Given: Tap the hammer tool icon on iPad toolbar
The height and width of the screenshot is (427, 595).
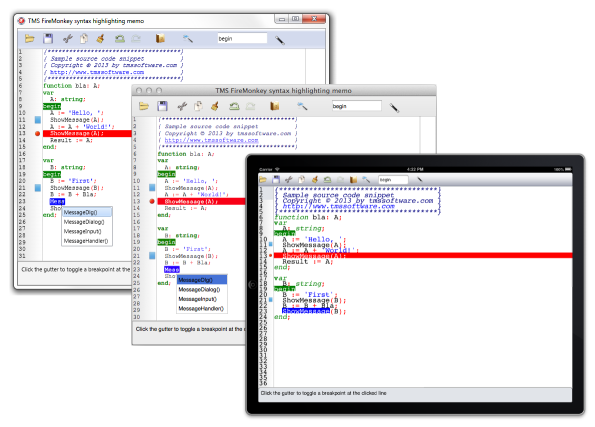Looking at the screenshot, I should [366, 179].
